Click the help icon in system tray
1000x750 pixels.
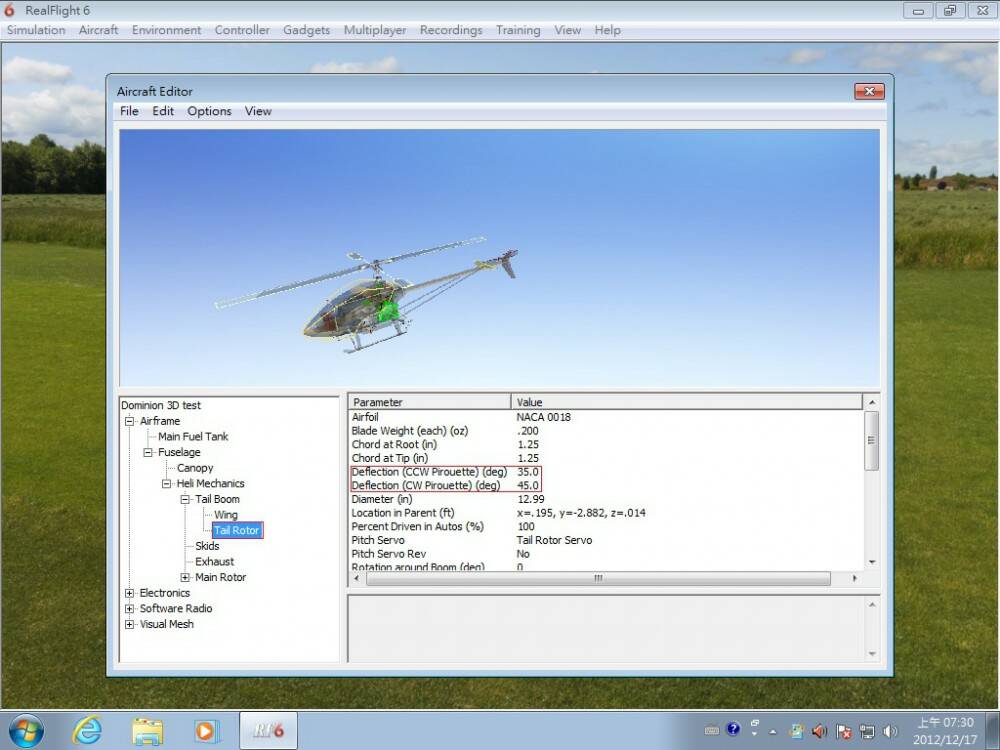733,729
